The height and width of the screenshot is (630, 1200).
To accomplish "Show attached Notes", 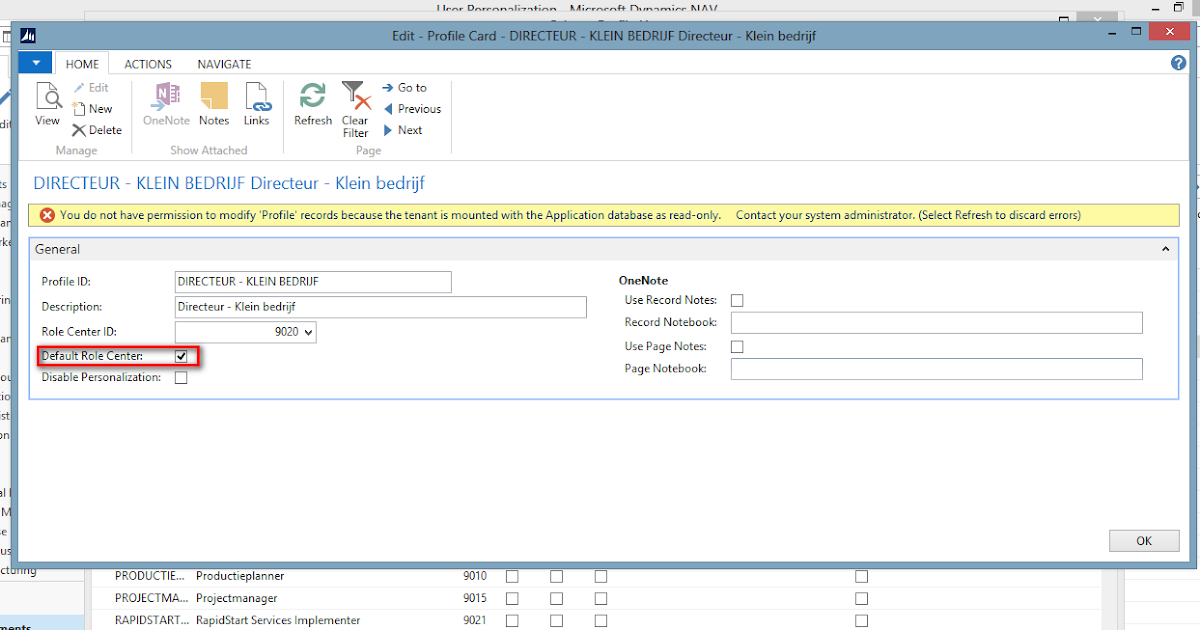I will pyautogui.click(x=214, y=105).
